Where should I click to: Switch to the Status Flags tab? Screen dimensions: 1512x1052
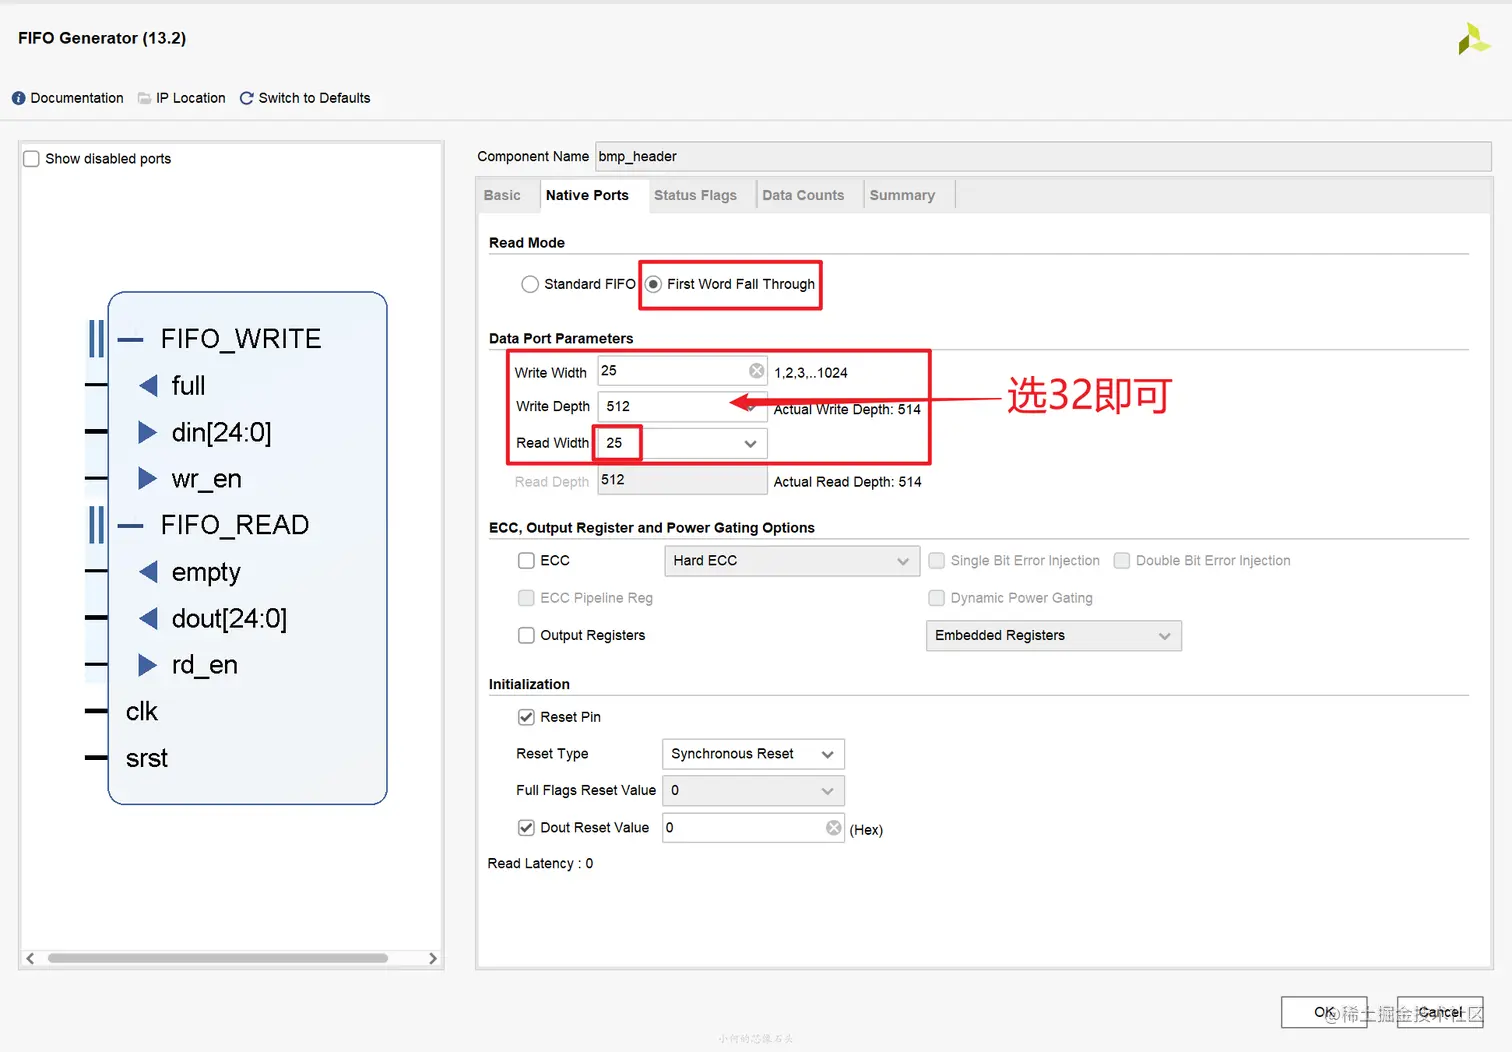tap(695, 195)
